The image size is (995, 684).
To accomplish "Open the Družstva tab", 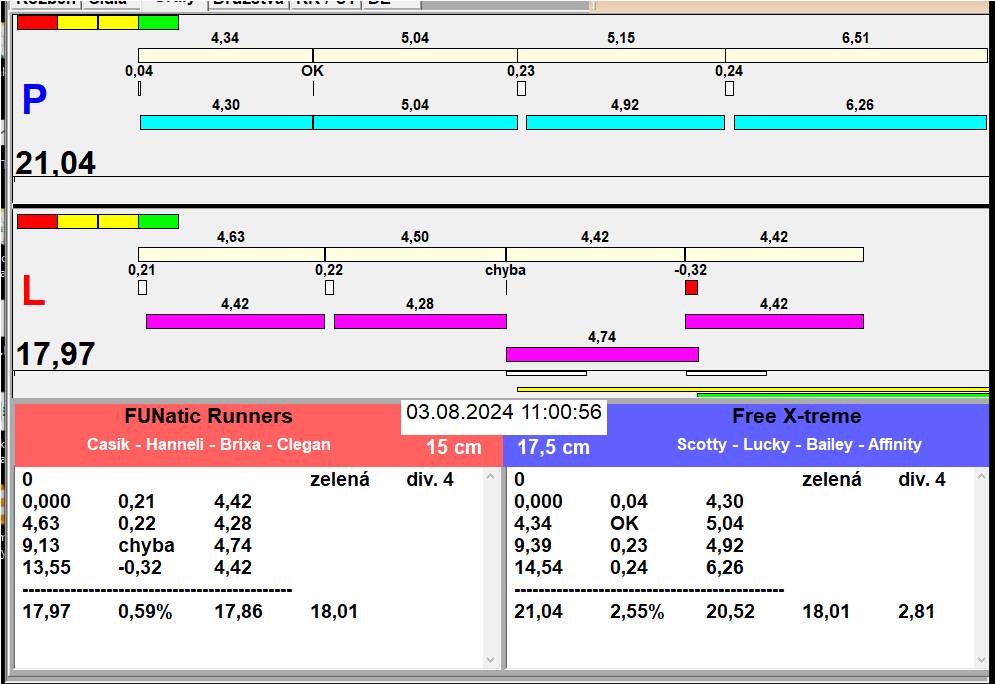I will [248, 3].
